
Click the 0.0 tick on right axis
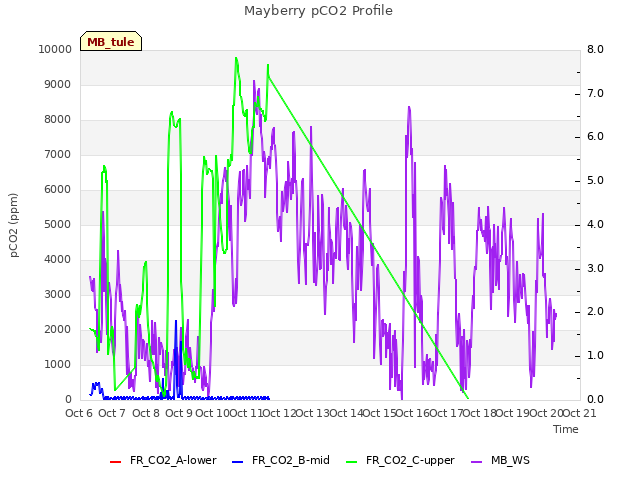595,399
